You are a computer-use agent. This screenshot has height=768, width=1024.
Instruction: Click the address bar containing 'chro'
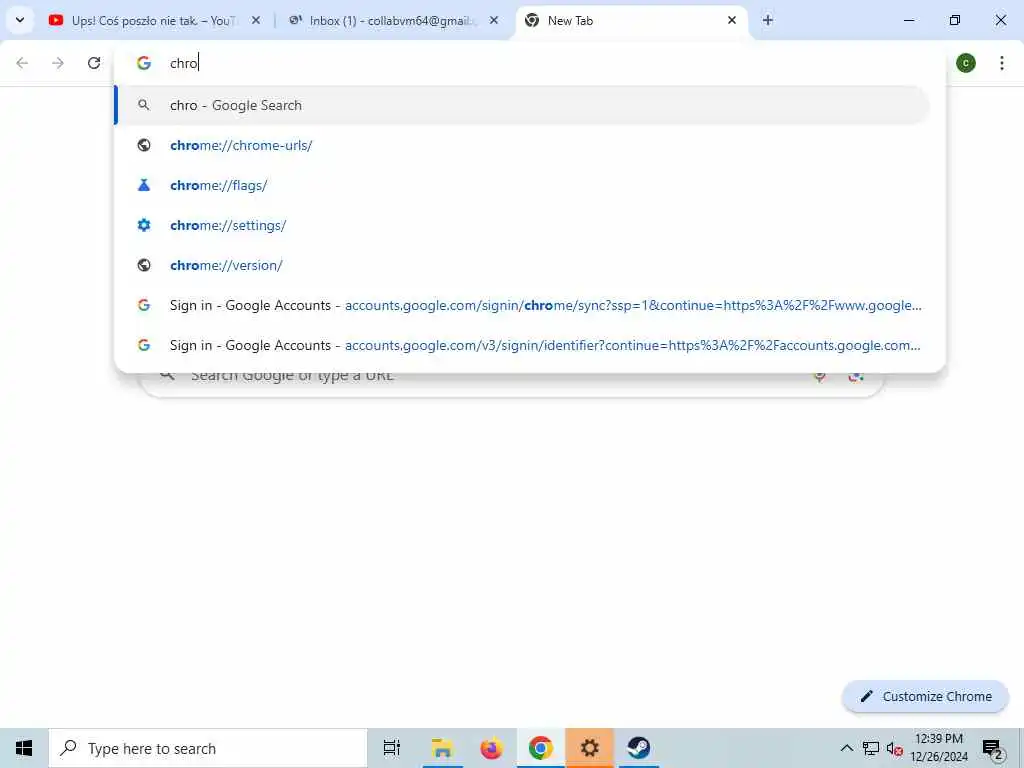[530, 63]
